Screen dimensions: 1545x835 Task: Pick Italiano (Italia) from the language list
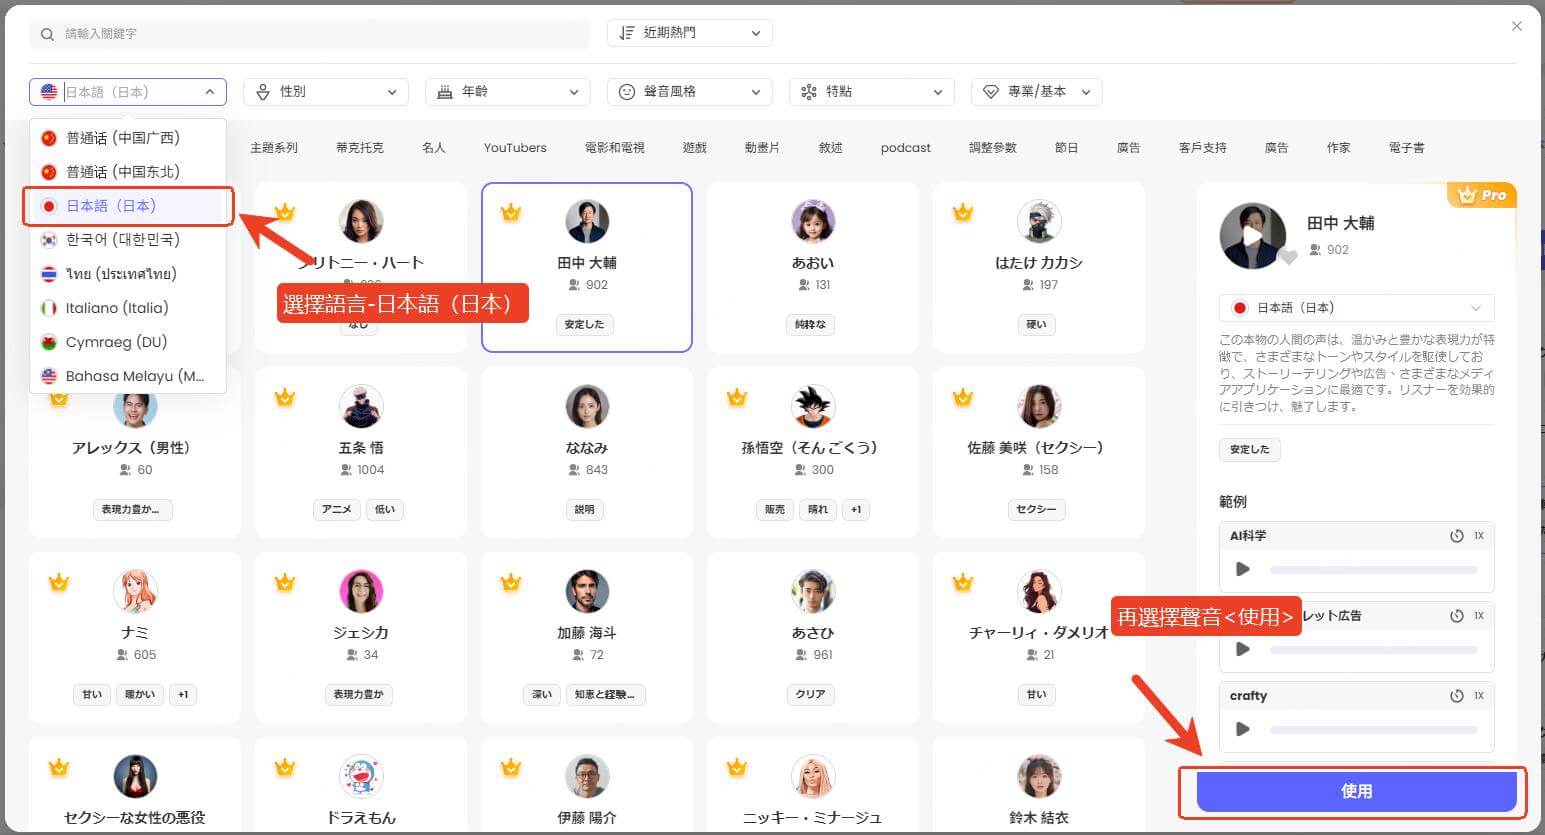(128, 308)
